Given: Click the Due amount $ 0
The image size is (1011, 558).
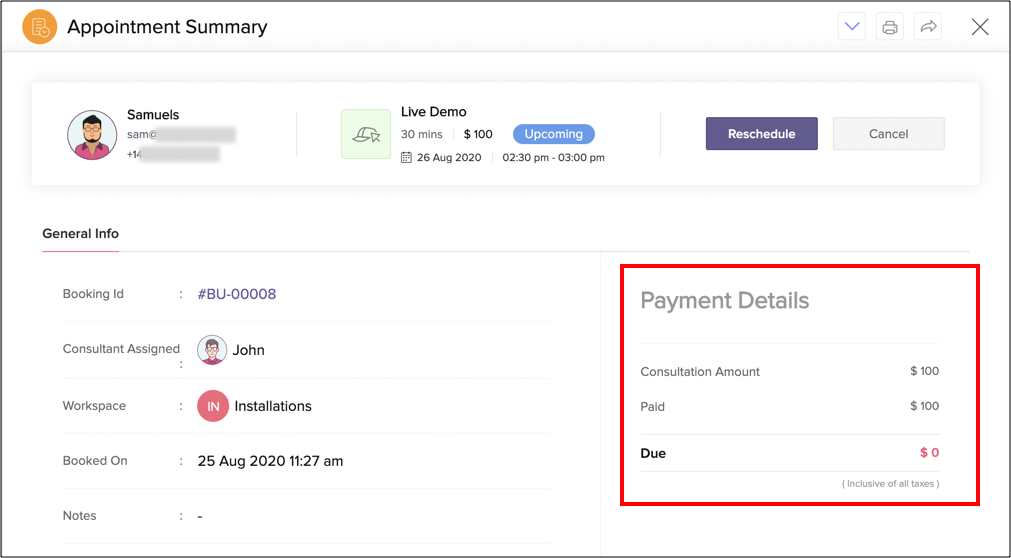Looking at the screenshot, I should click(929, 453).
